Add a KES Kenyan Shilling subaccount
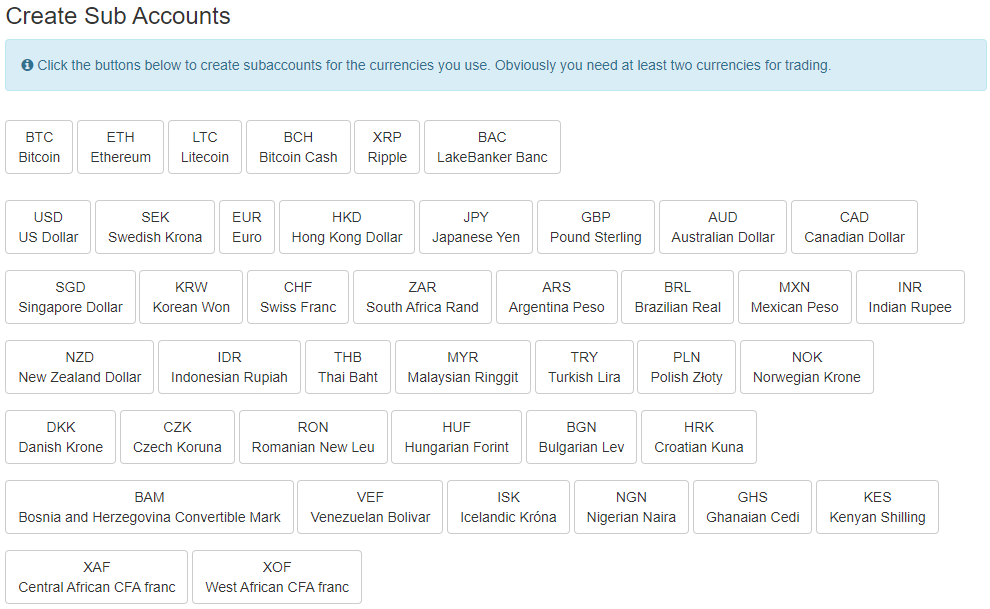Image resolution: width=990 pixels, height=609 pixels. click(x=878, y=507)
